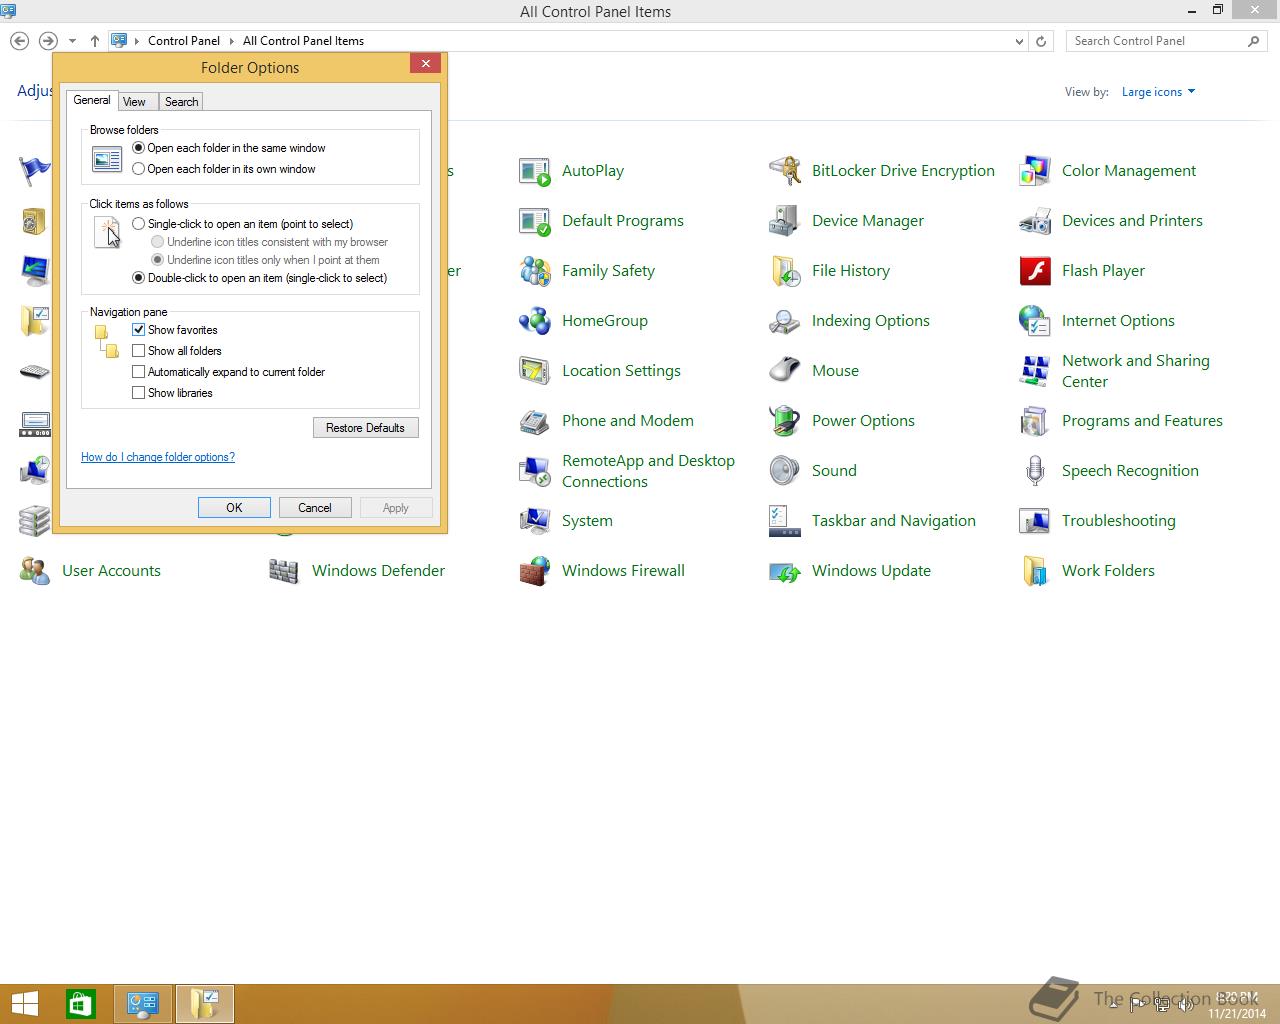Open the System icon
1280x1024 pixels.
point(535,521)
